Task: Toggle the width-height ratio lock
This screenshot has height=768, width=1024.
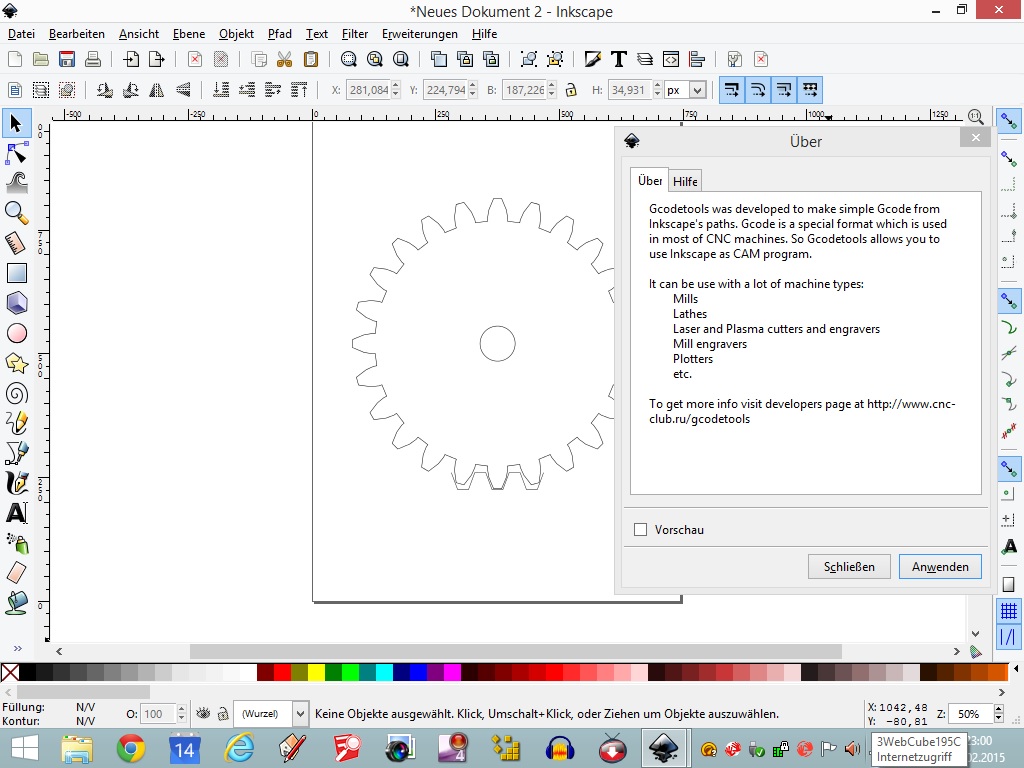Action: pos(571,90)
